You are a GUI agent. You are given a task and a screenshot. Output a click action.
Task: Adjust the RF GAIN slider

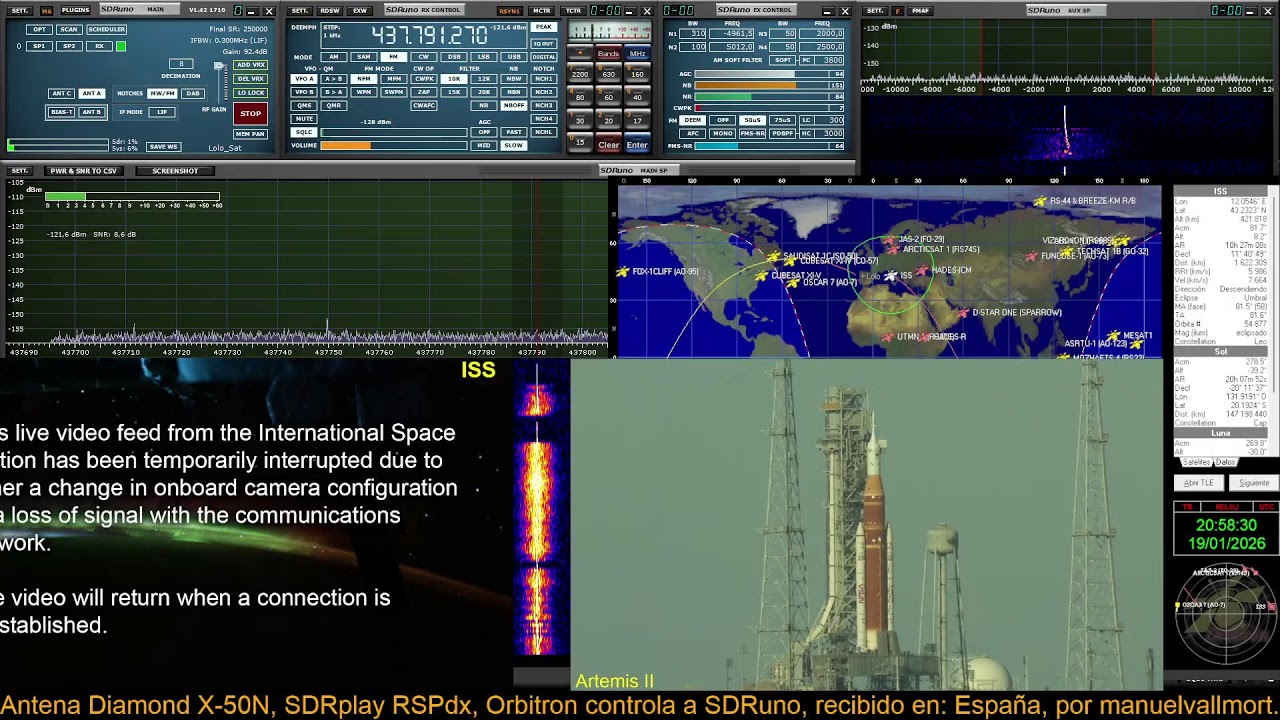(x=219, y=82)
